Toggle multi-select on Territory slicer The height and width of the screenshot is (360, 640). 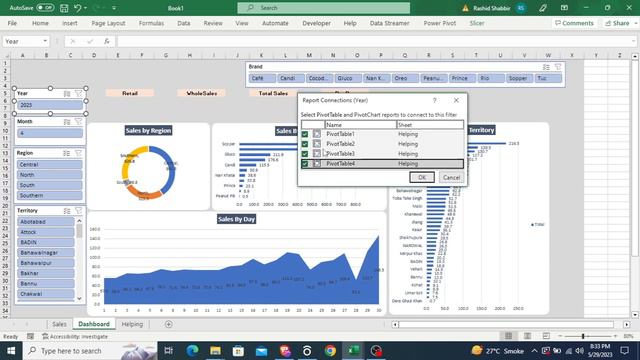pos(67,211)
